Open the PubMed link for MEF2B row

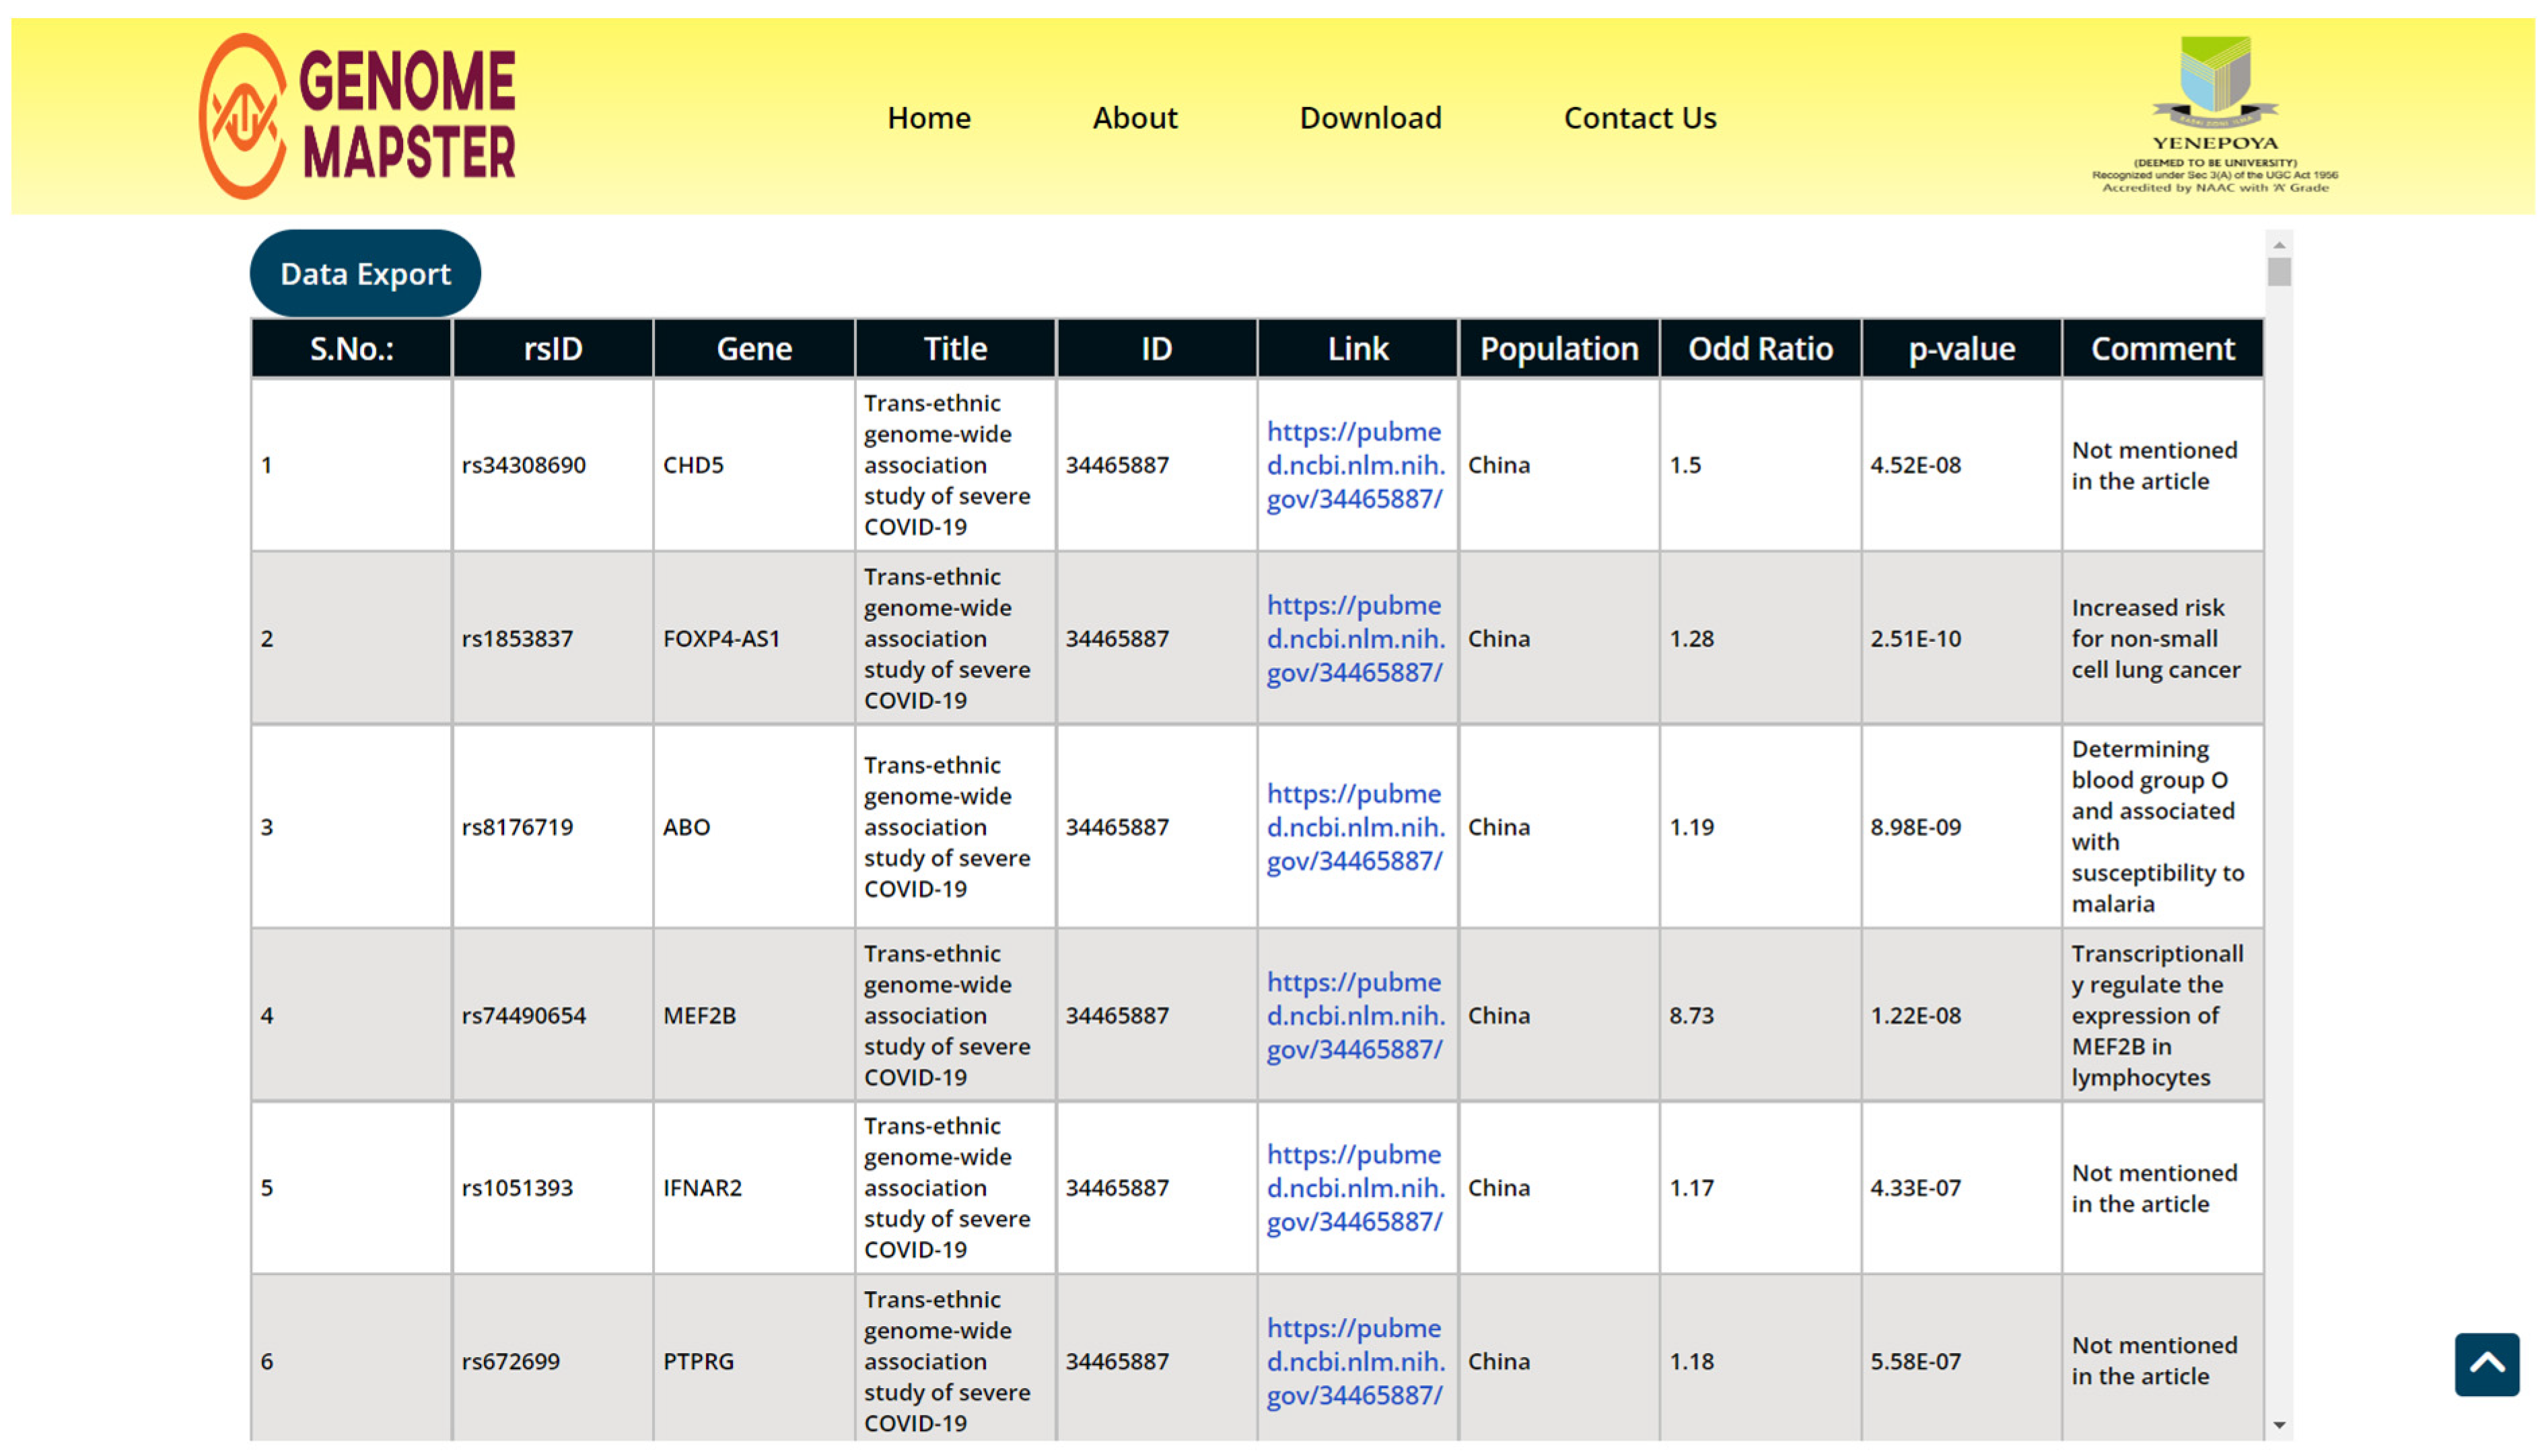tap(1355, 1015)
